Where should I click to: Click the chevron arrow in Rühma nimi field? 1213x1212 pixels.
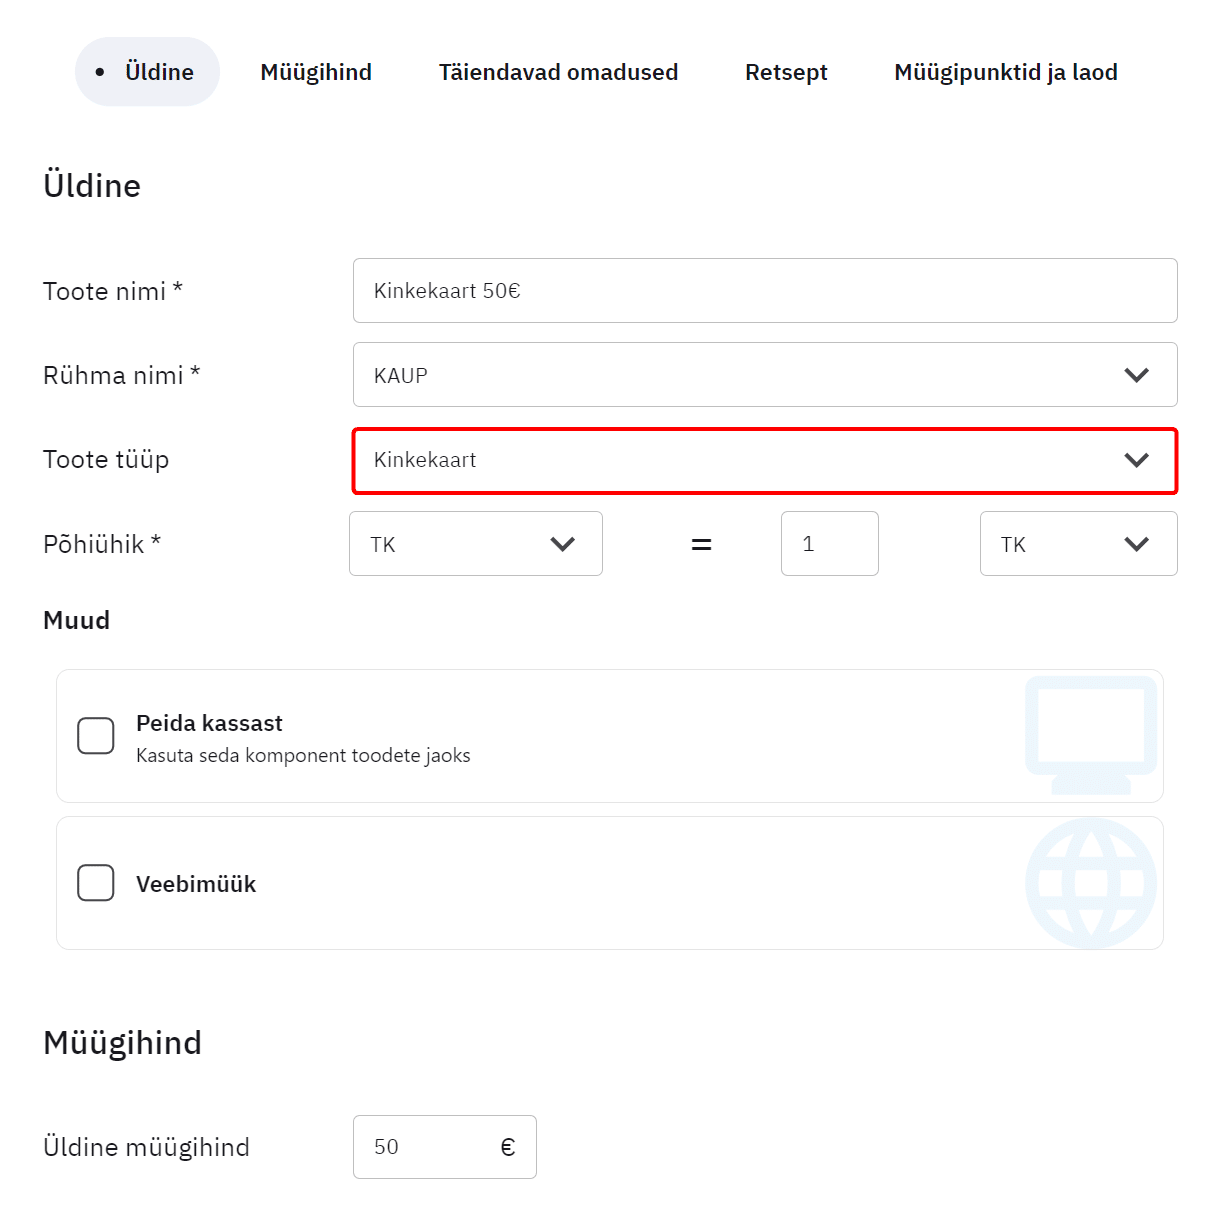pyautogui.click(x=1136, y=375)
